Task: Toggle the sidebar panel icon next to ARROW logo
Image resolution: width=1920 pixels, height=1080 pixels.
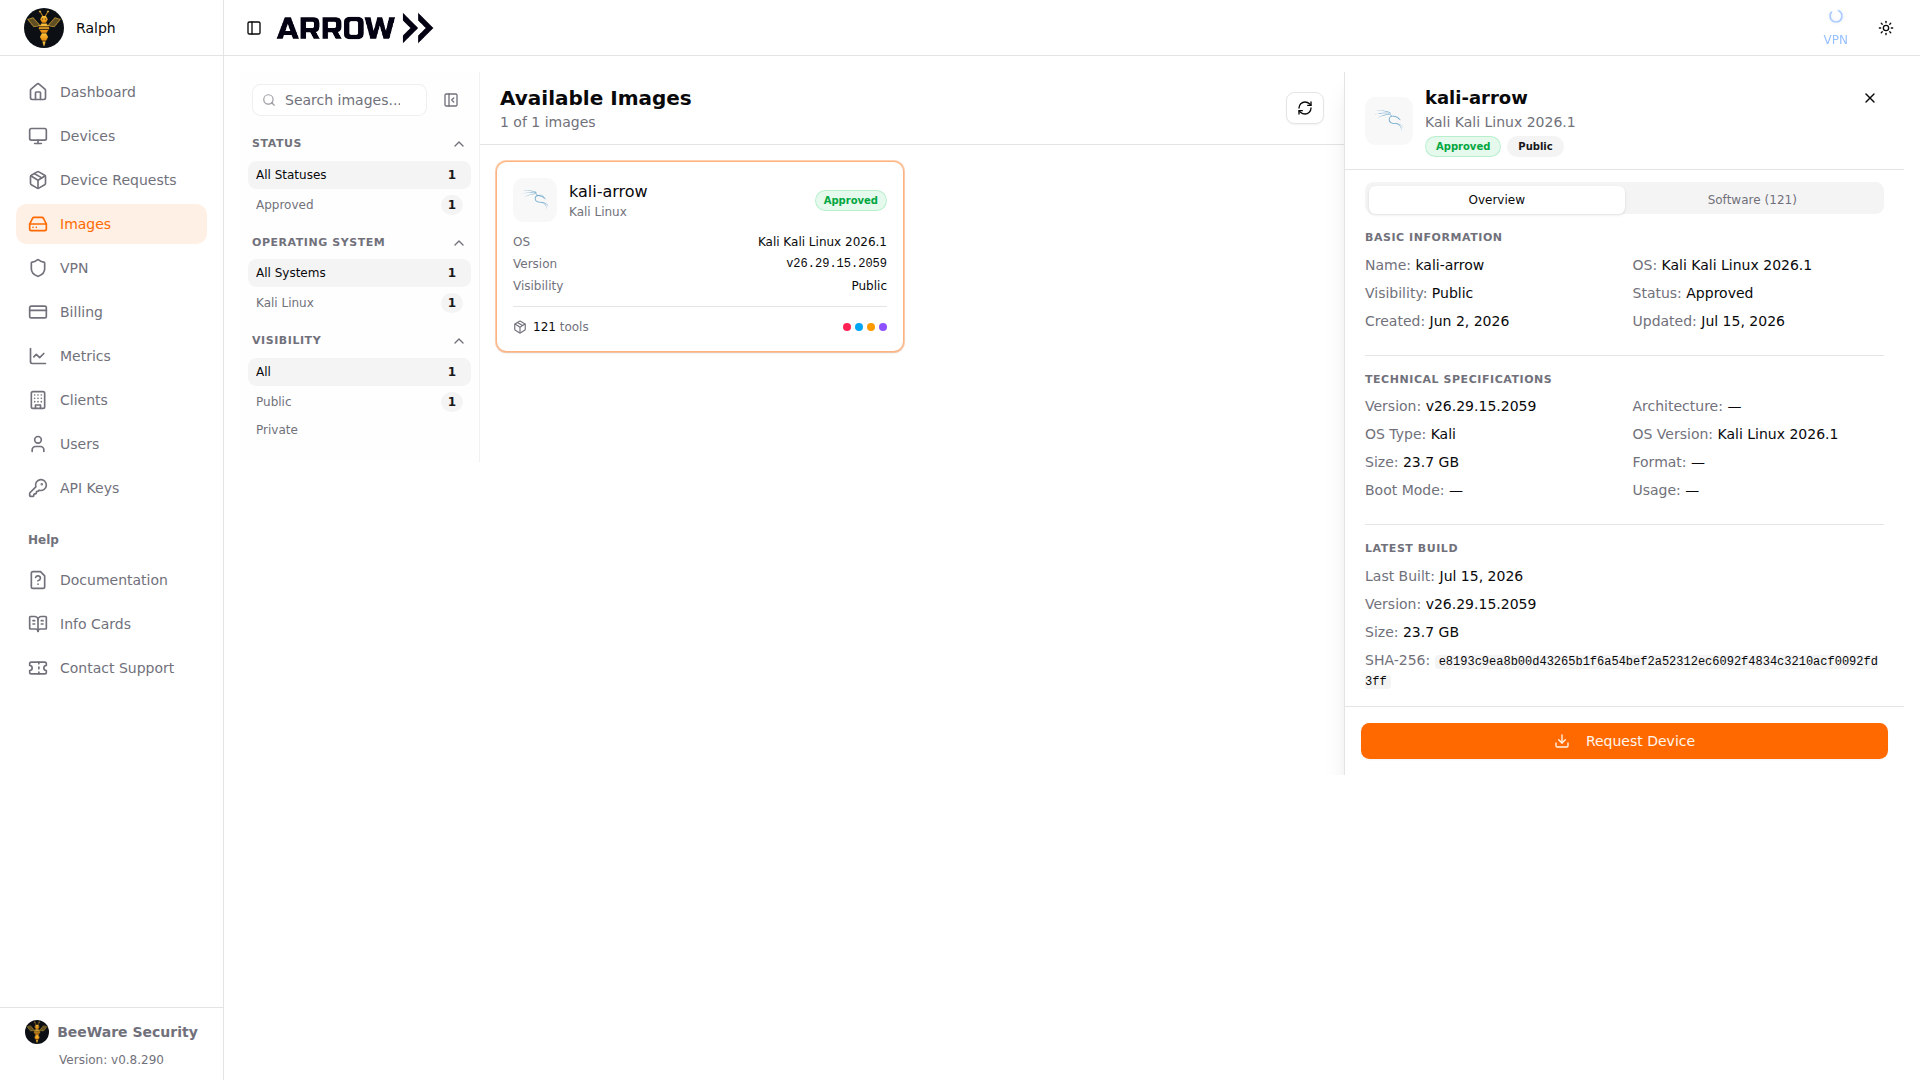Action: pos(254,28)
